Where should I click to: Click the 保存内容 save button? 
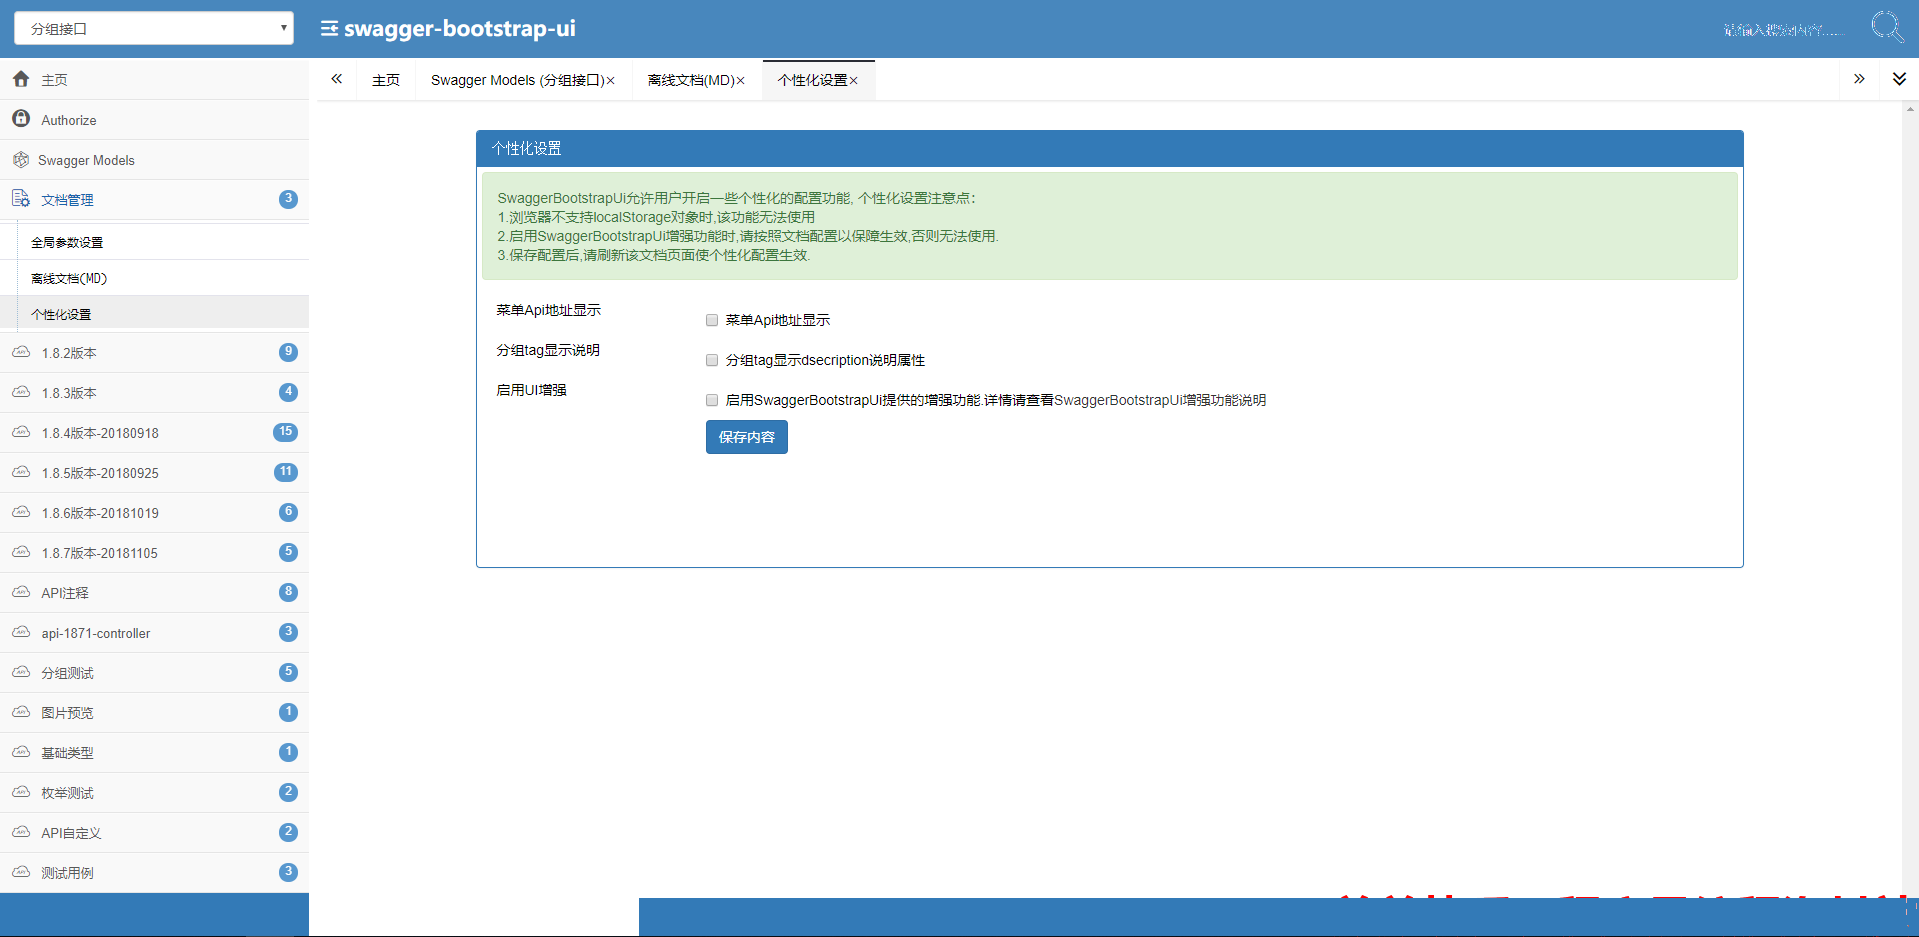pos(747,437)
